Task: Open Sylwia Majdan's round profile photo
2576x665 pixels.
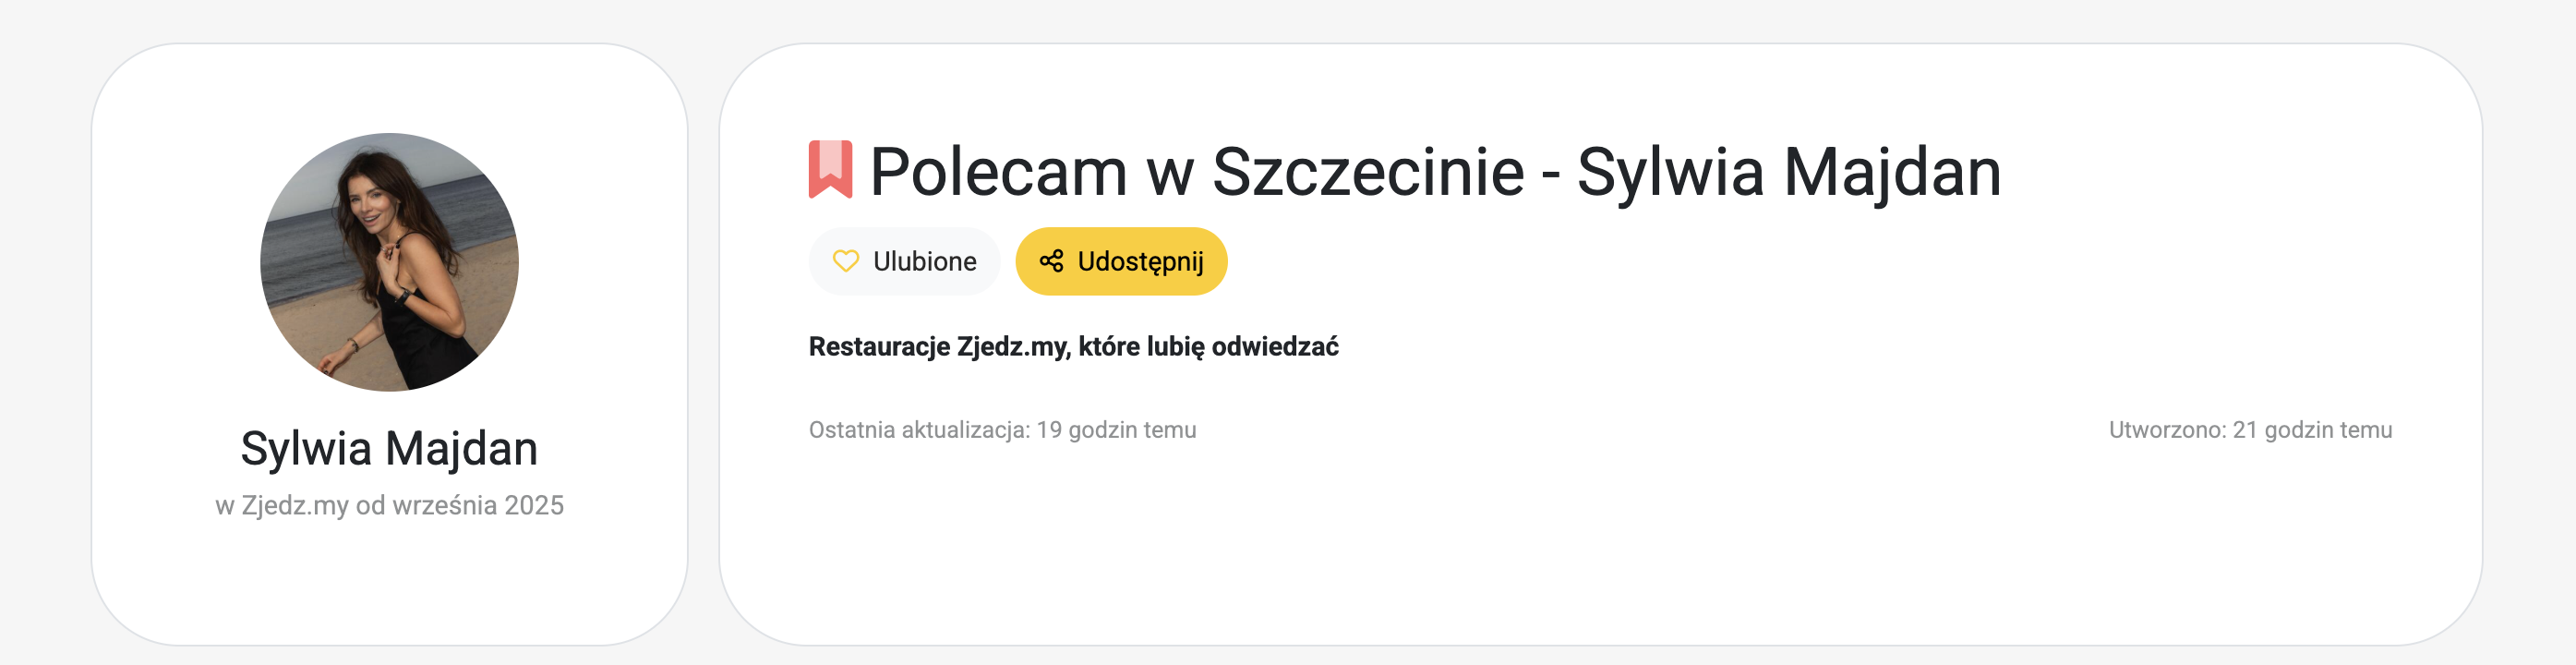Action: pyautogui.click(x=389, y=262)
